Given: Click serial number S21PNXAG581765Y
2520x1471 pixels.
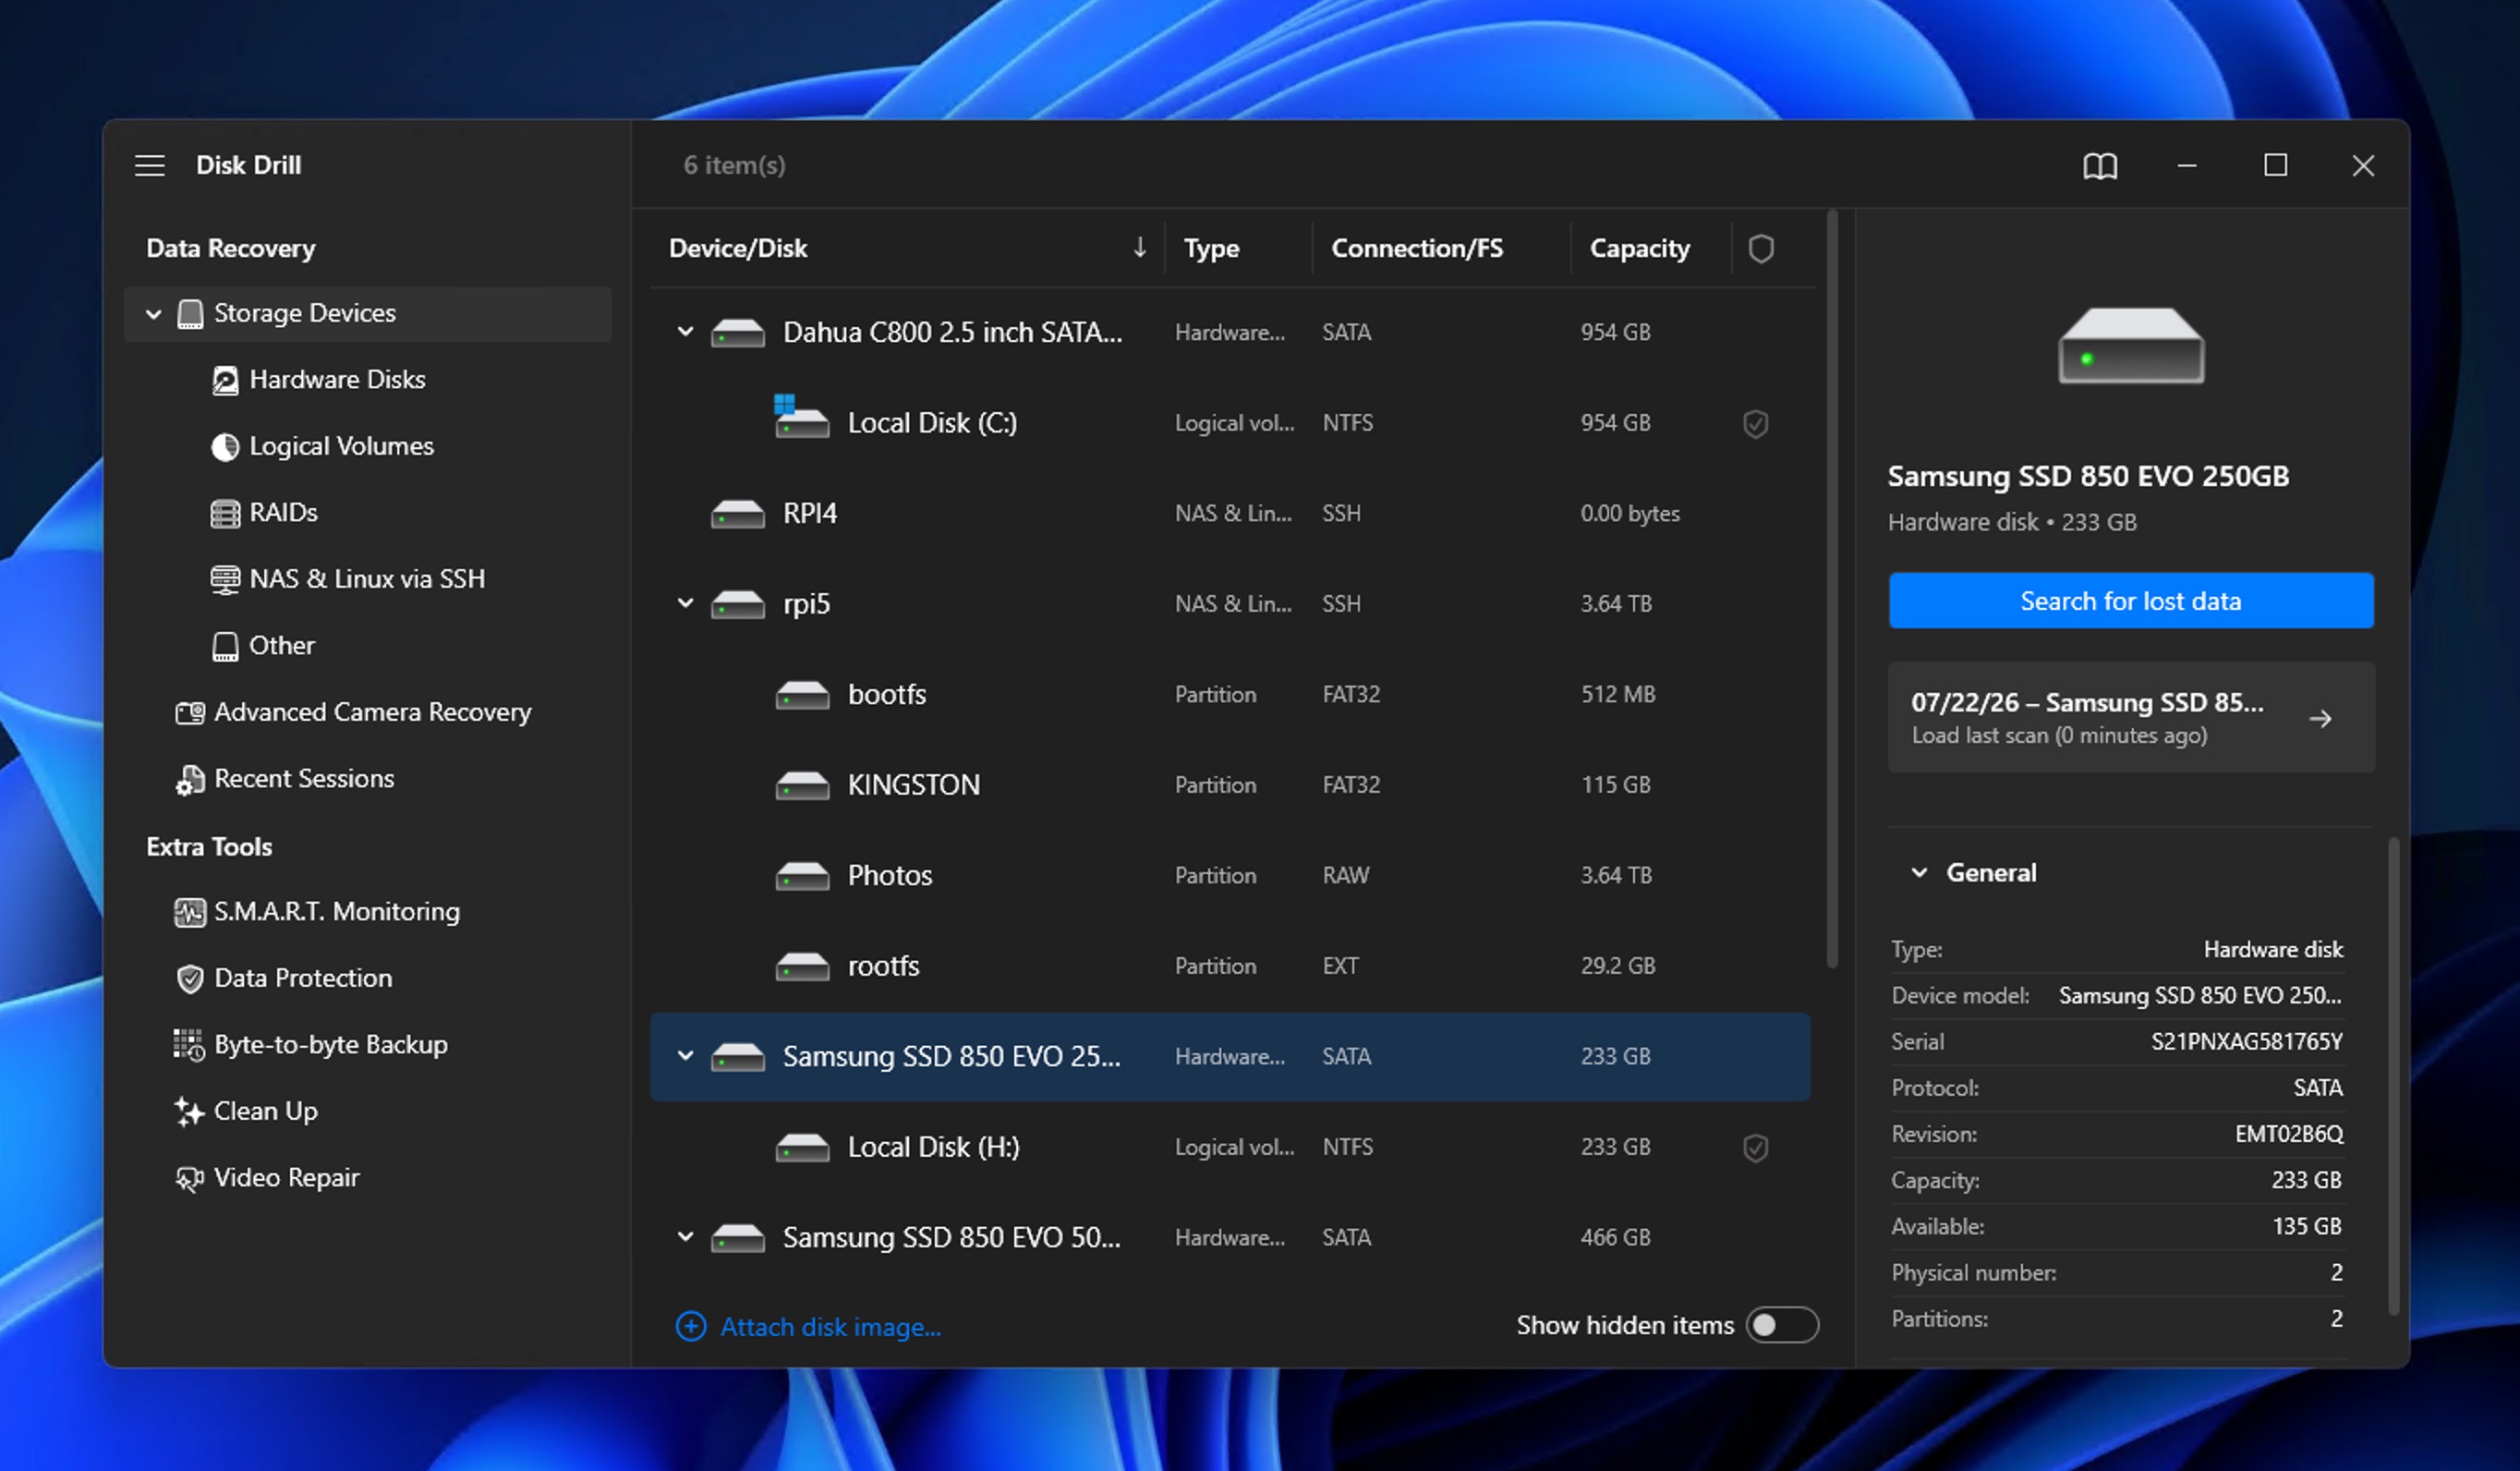Looking at the screenshot, I should tap(2247, 1042).
